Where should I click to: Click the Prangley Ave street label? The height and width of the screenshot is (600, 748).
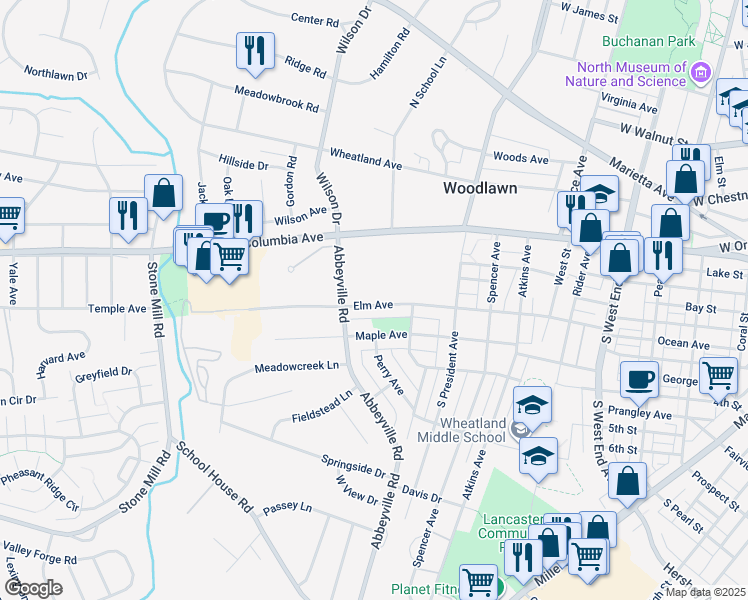[x=640, y=412]
